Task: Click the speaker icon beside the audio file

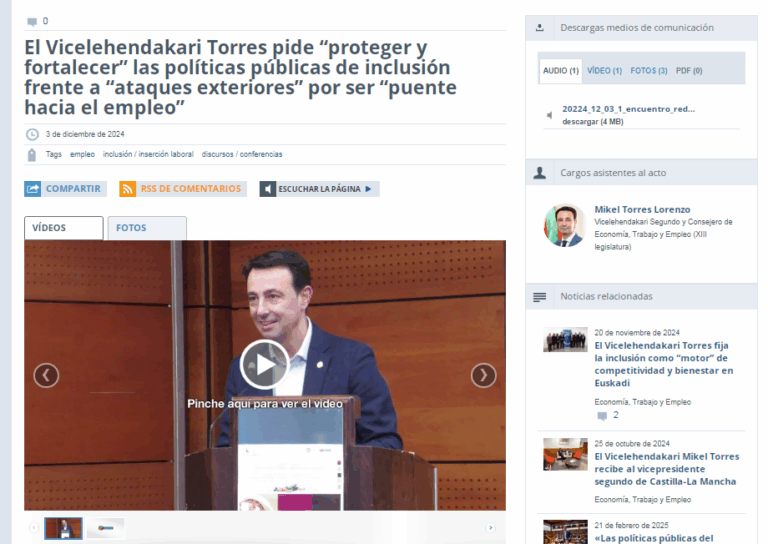Action: 549,115
